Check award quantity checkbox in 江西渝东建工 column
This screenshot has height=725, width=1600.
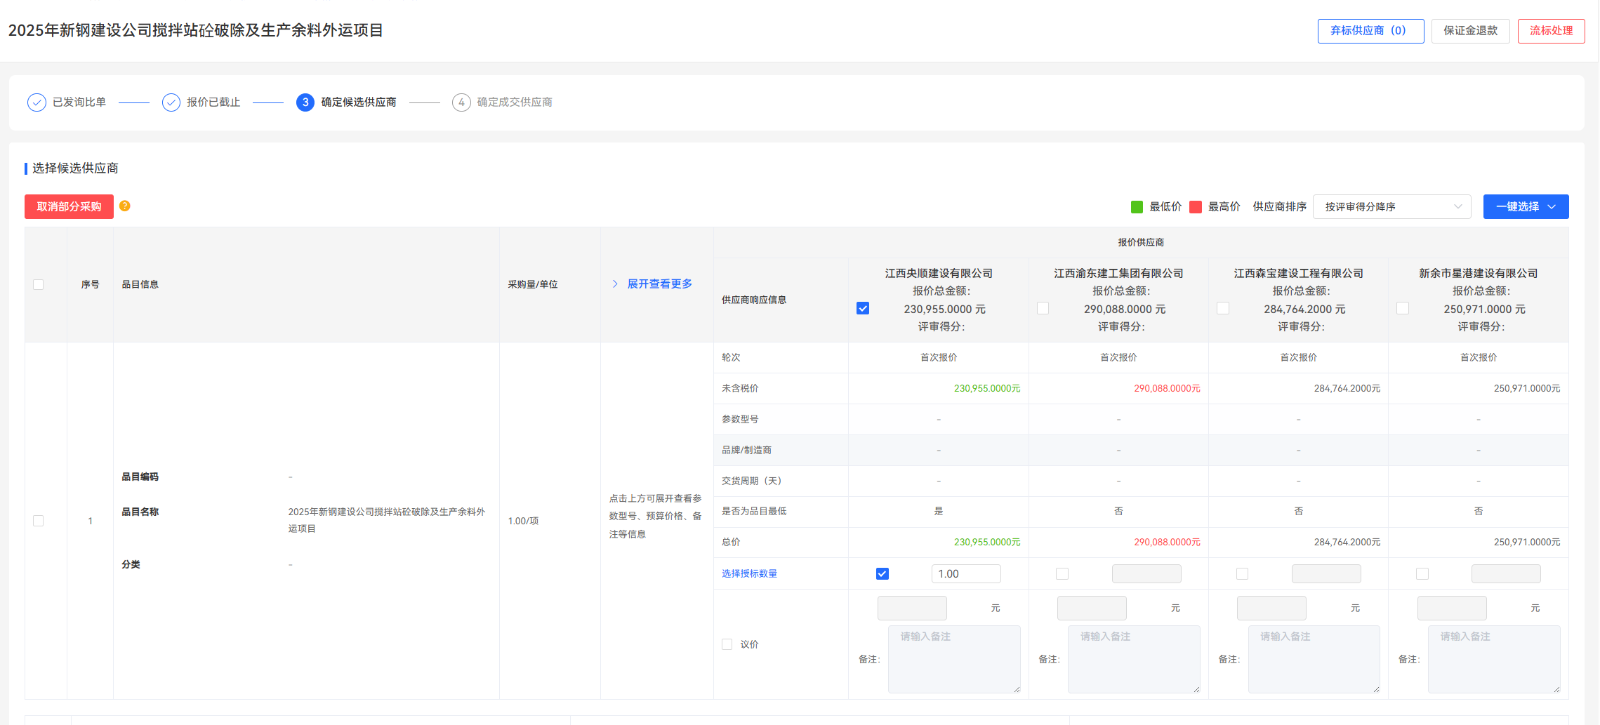[x=1062, y=574]
